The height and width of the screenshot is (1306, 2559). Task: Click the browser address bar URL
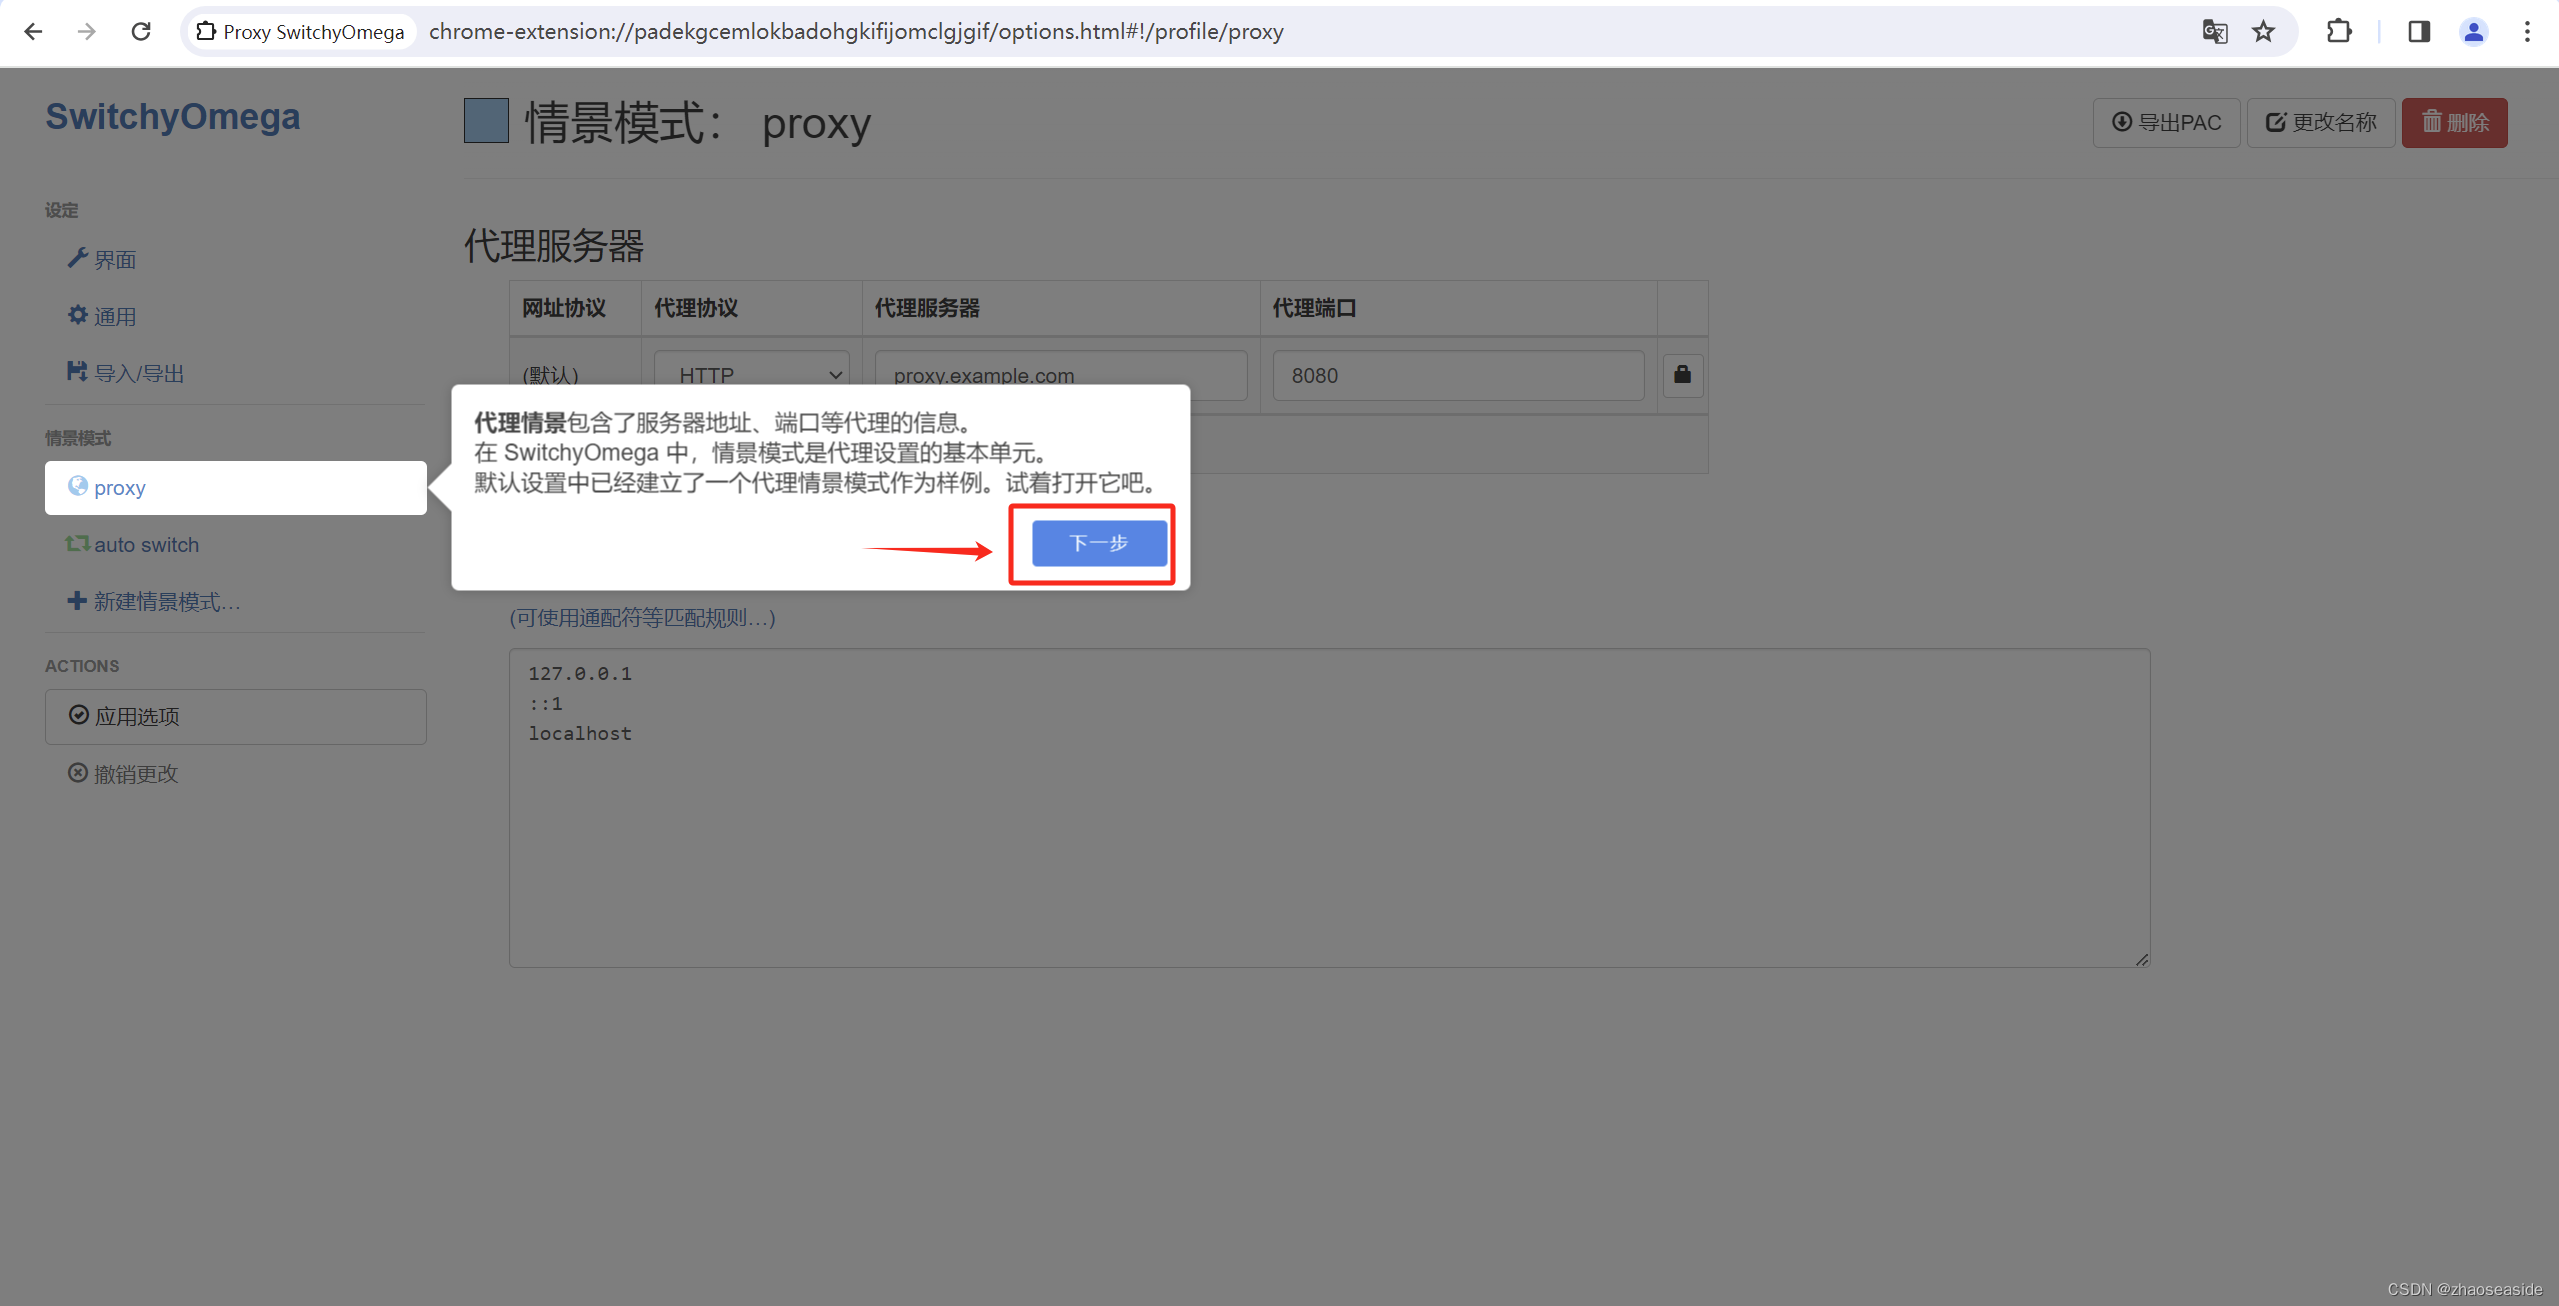(856, 32)
